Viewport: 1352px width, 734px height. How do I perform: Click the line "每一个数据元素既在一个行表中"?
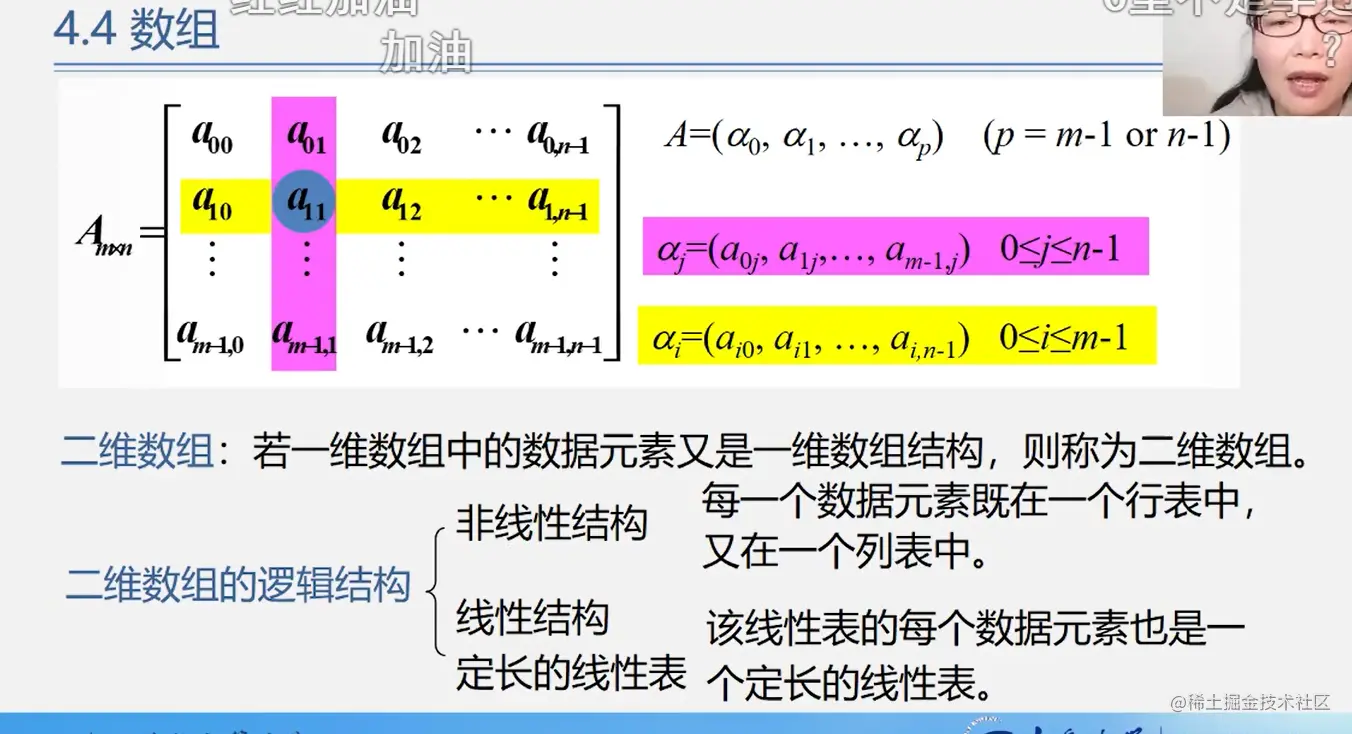pyautogui.click(x=980, y=501)
